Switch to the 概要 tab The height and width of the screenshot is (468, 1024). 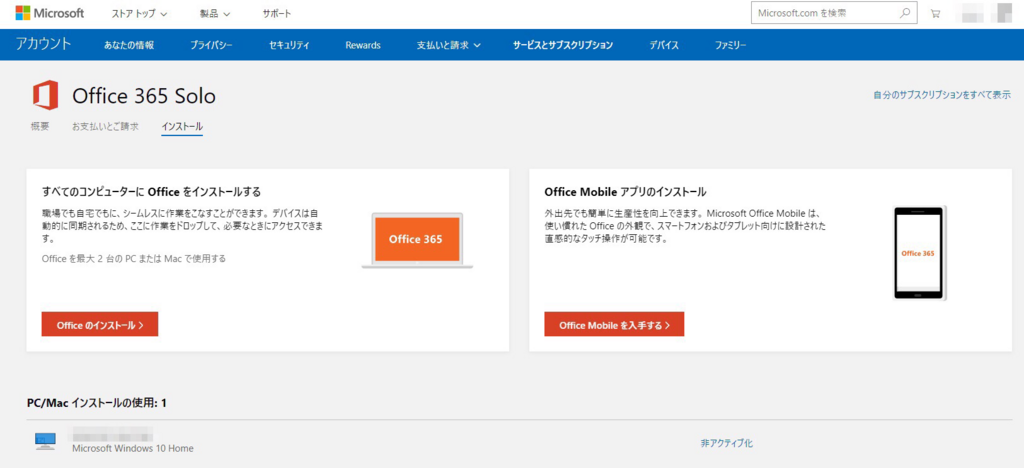tap(40, 127)
